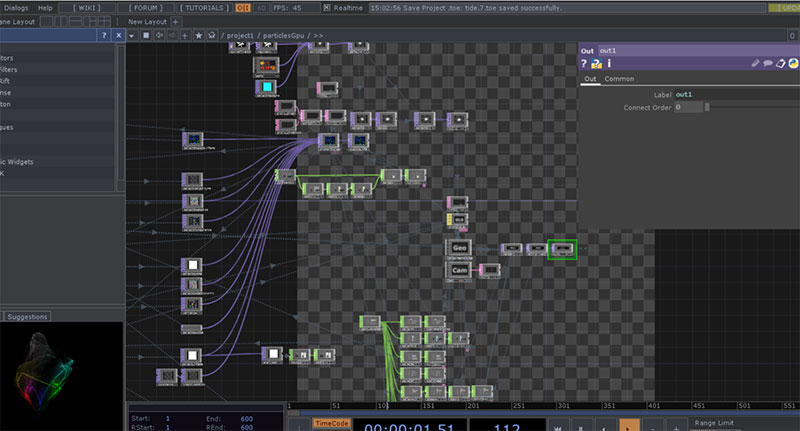Select ic Widgets palette item
The width and height of the screenshot is (800, 431).
(17, 162)
